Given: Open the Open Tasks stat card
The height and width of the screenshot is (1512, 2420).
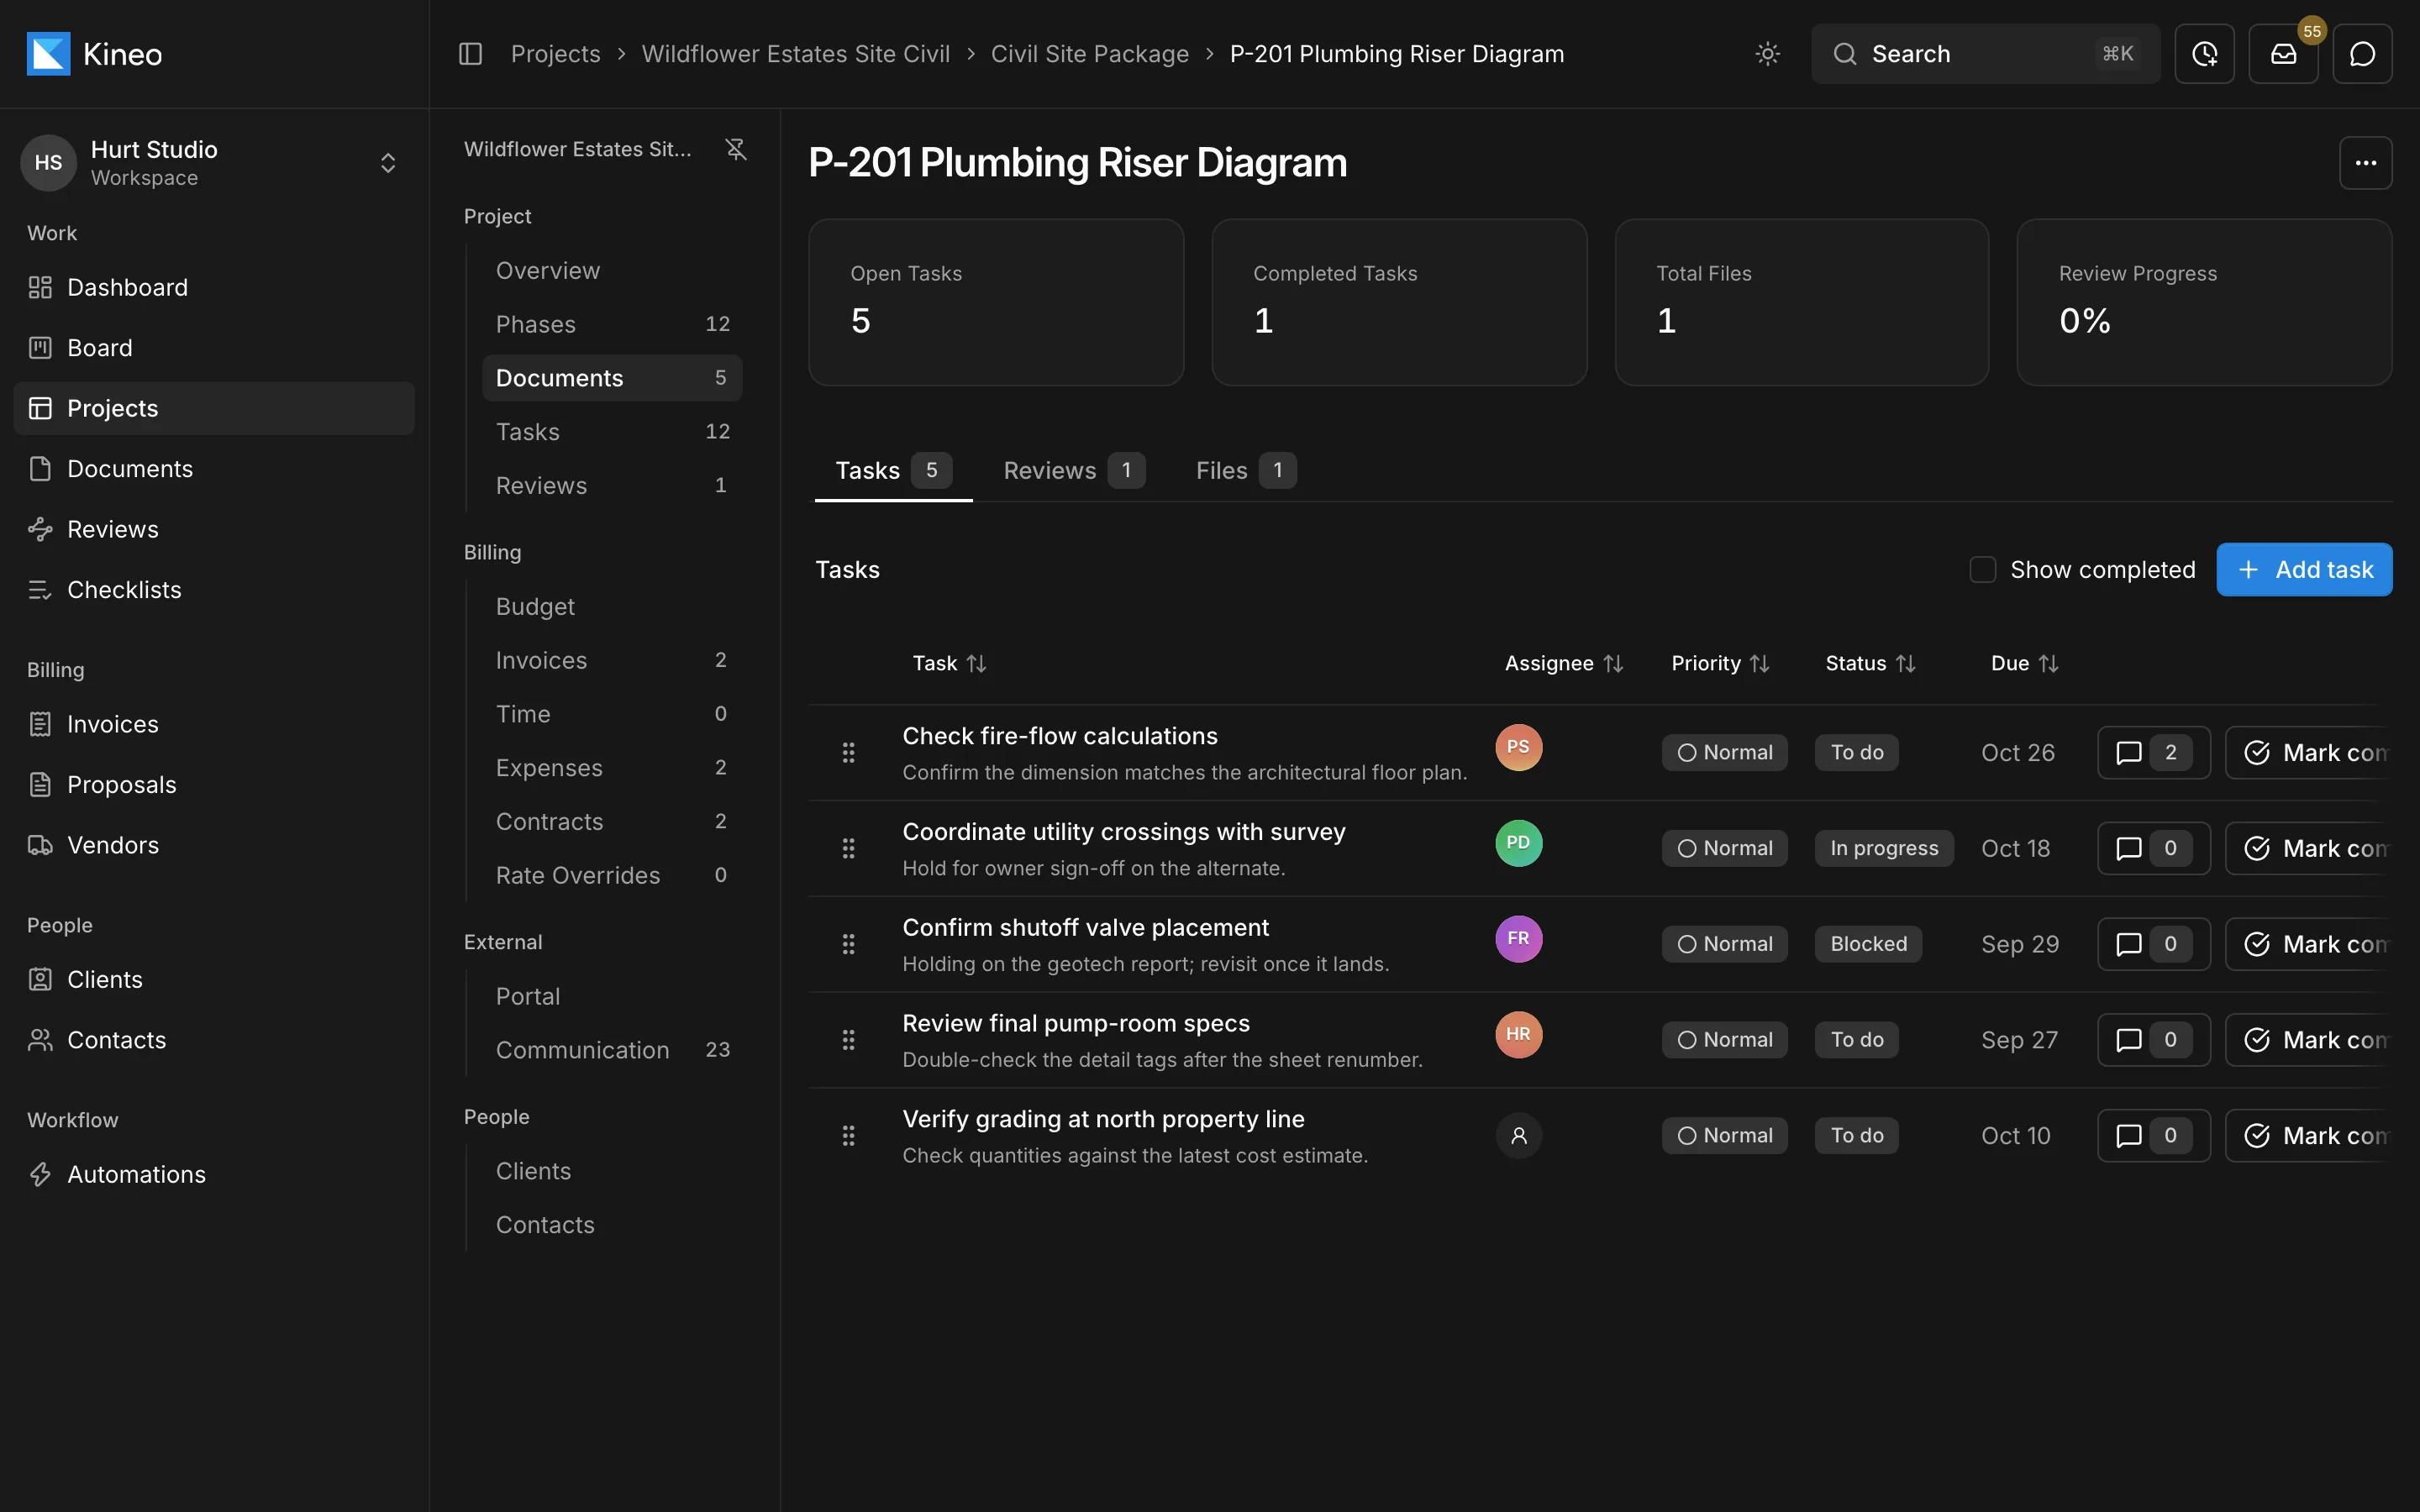Looking at the screenshot, I should [996, 303].
